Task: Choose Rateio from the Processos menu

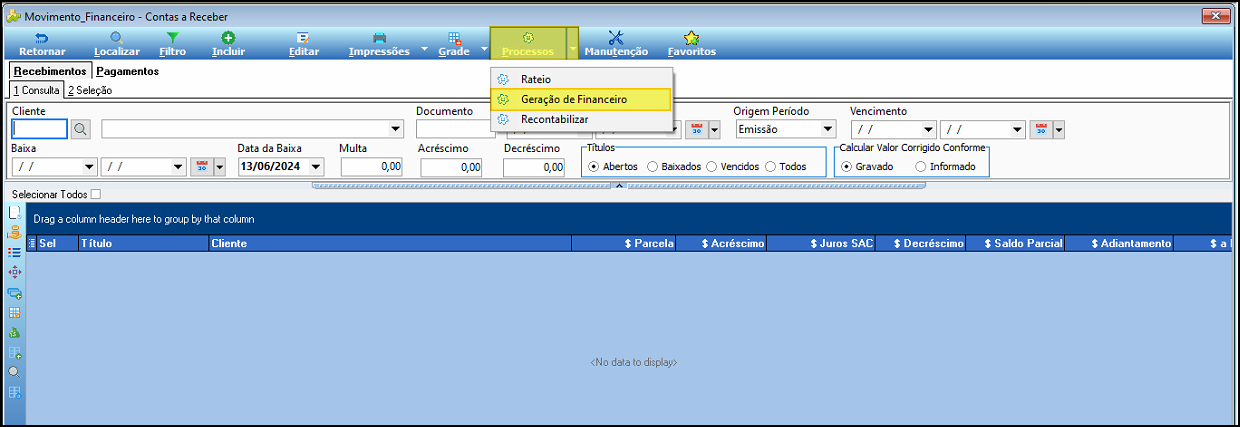Action: 581,79
